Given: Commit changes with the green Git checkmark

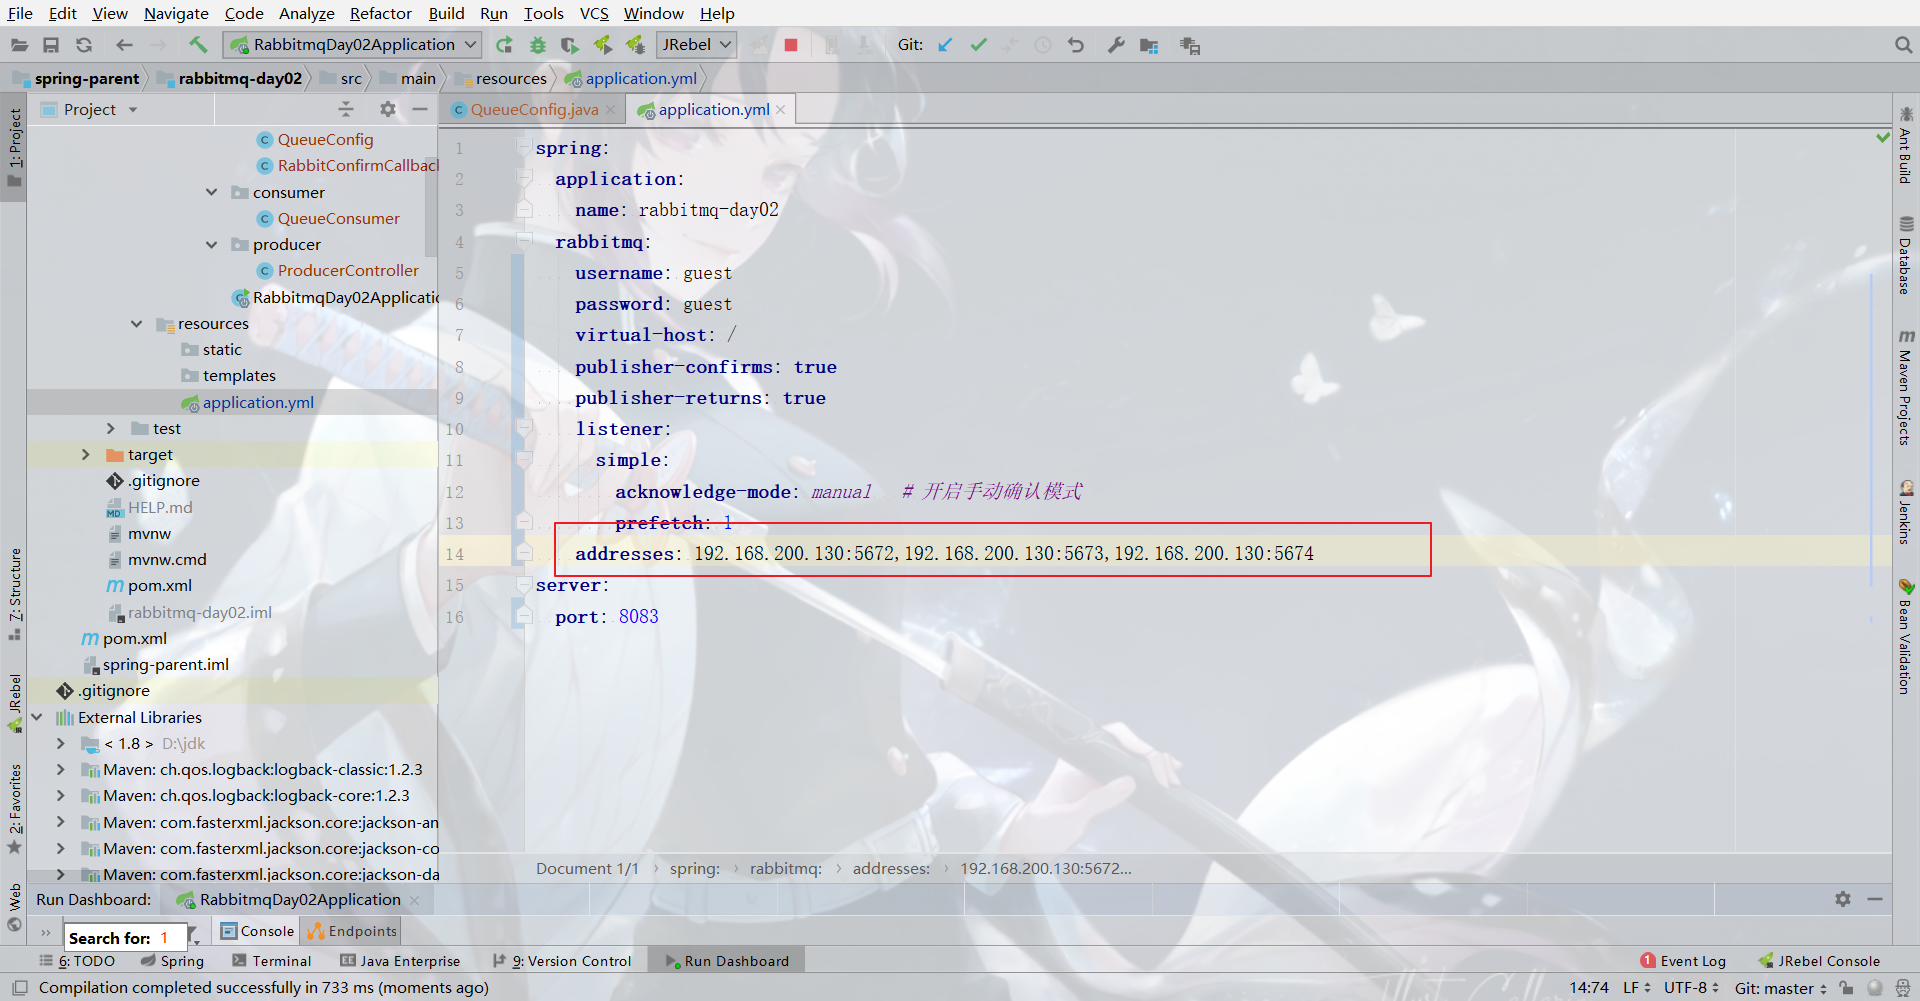Looking at the screenshot, I should tap(978, 45).
